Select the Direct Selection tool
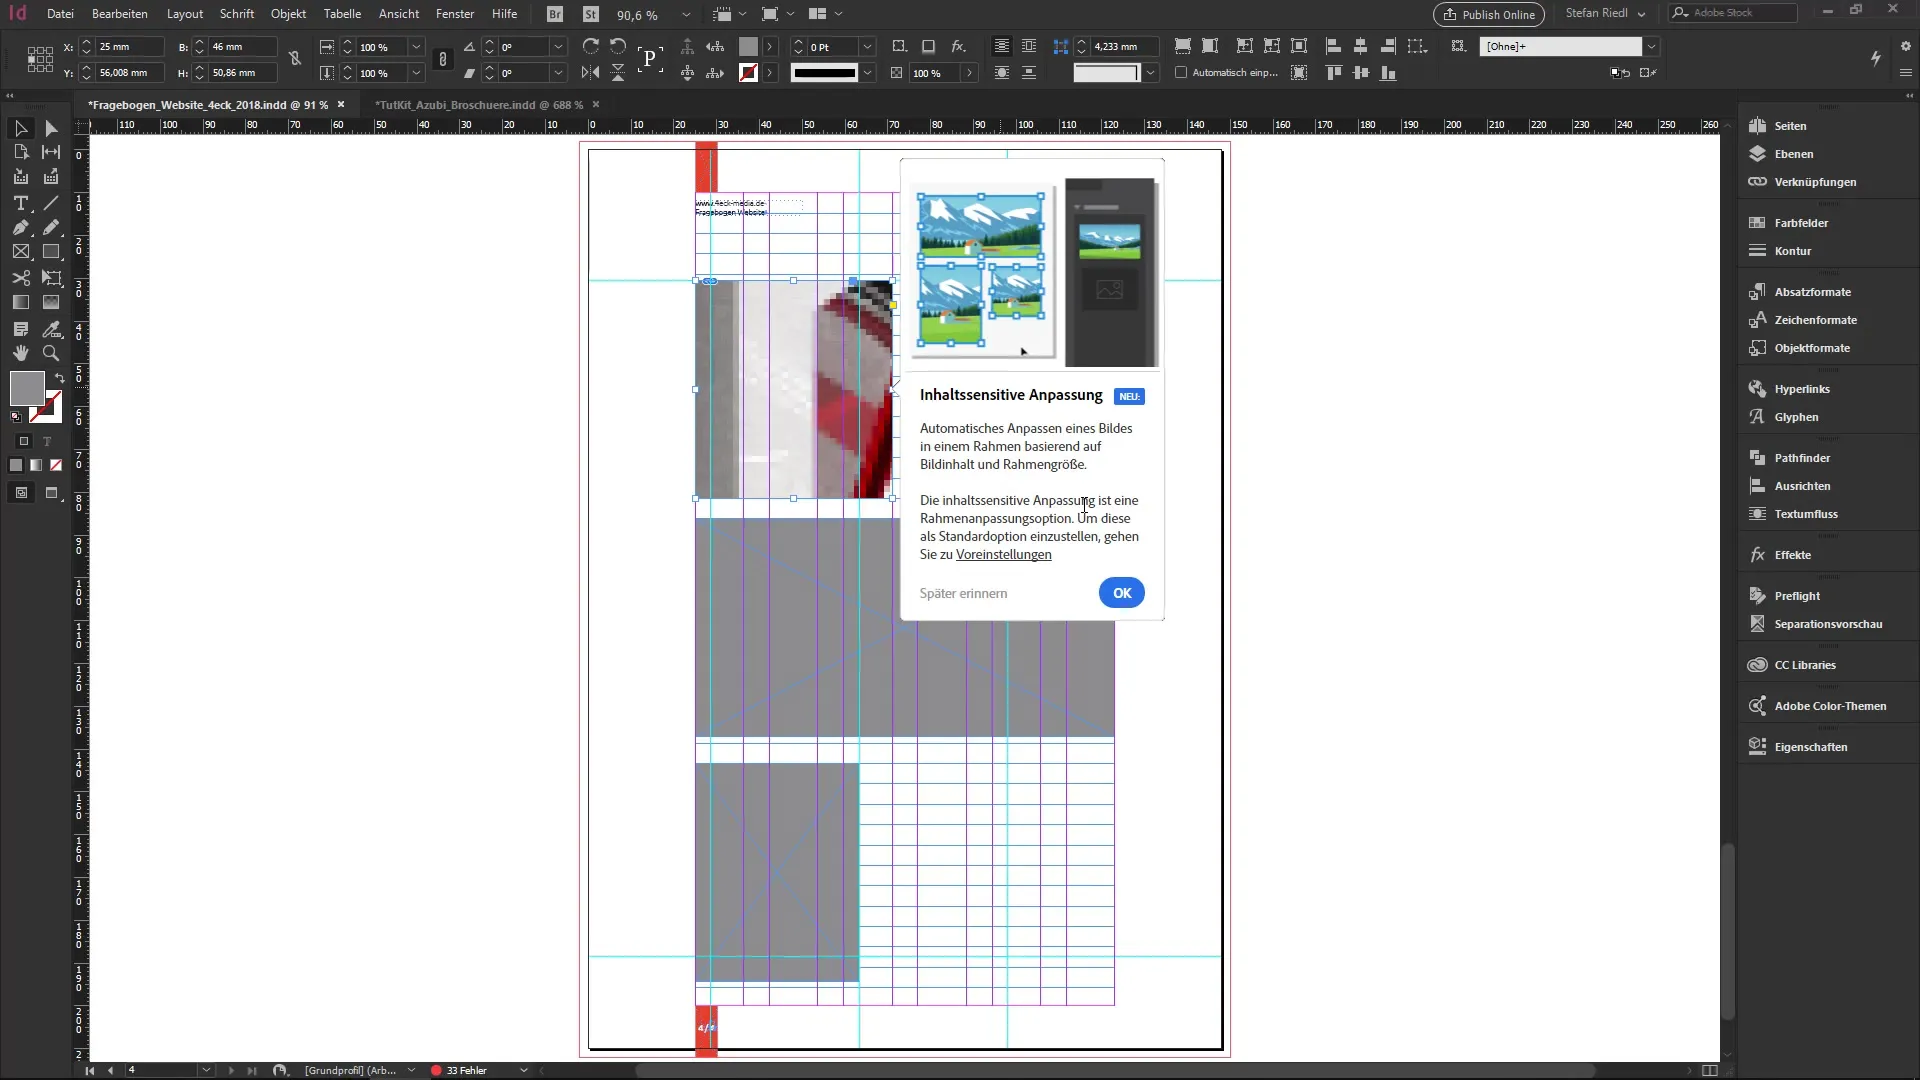This screenshot has height=1080, width=1920. (51, 128)
